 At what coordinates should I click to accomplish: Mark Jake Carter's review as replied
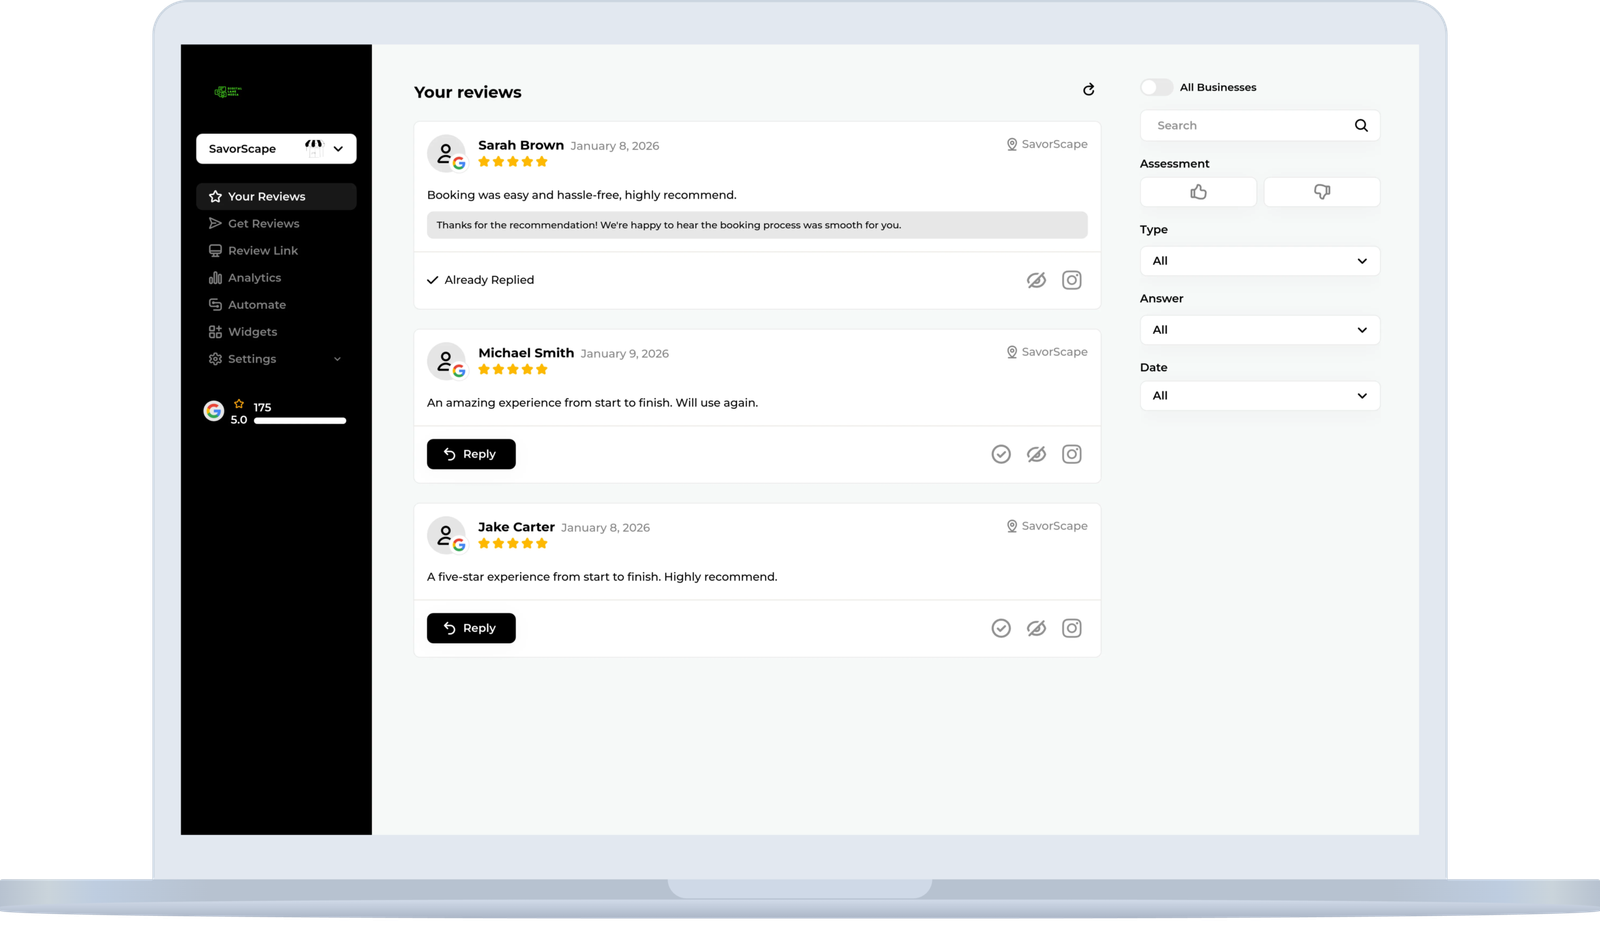click(x=1000, y=628)
